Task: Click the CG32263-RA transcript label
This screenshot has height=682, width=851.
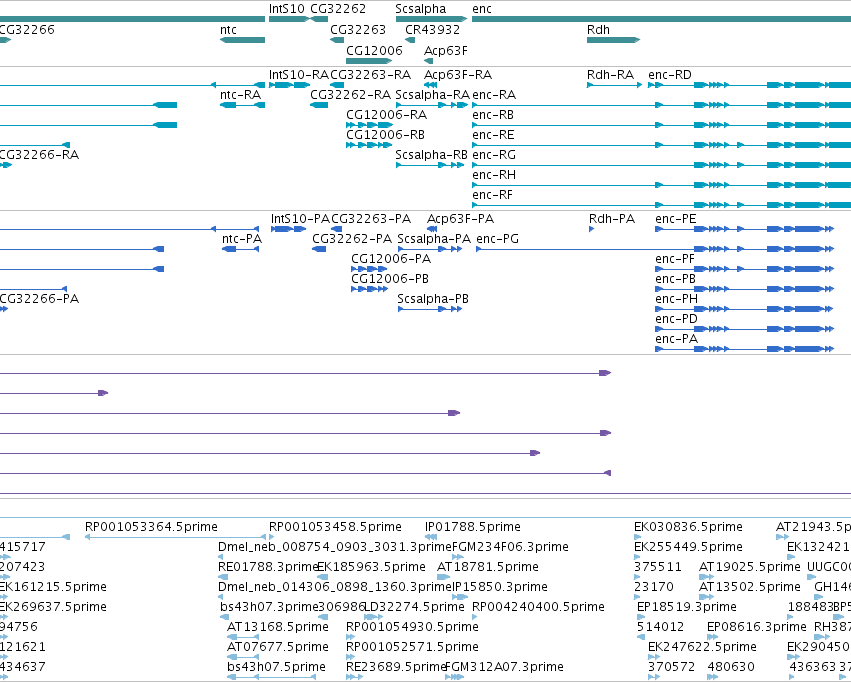Action: click(370, 74)
